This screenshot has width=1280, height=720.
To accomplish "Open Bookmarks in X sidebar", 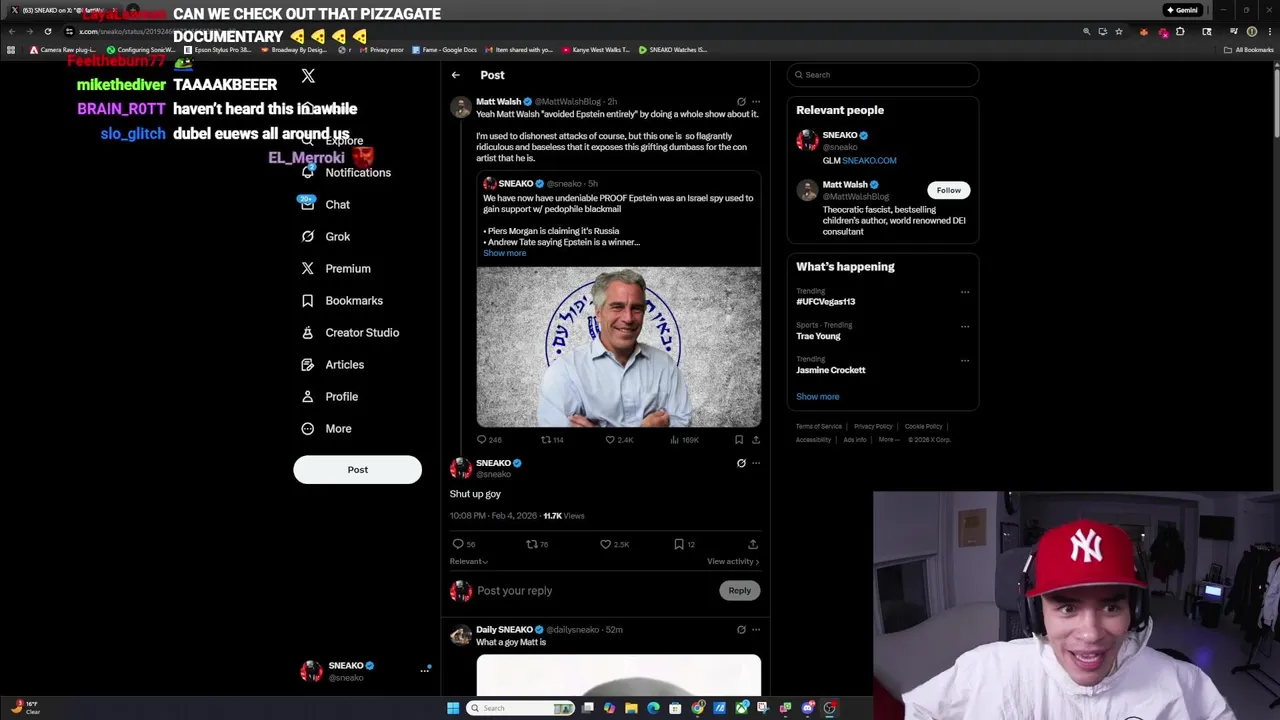I will tap(342, 300).
